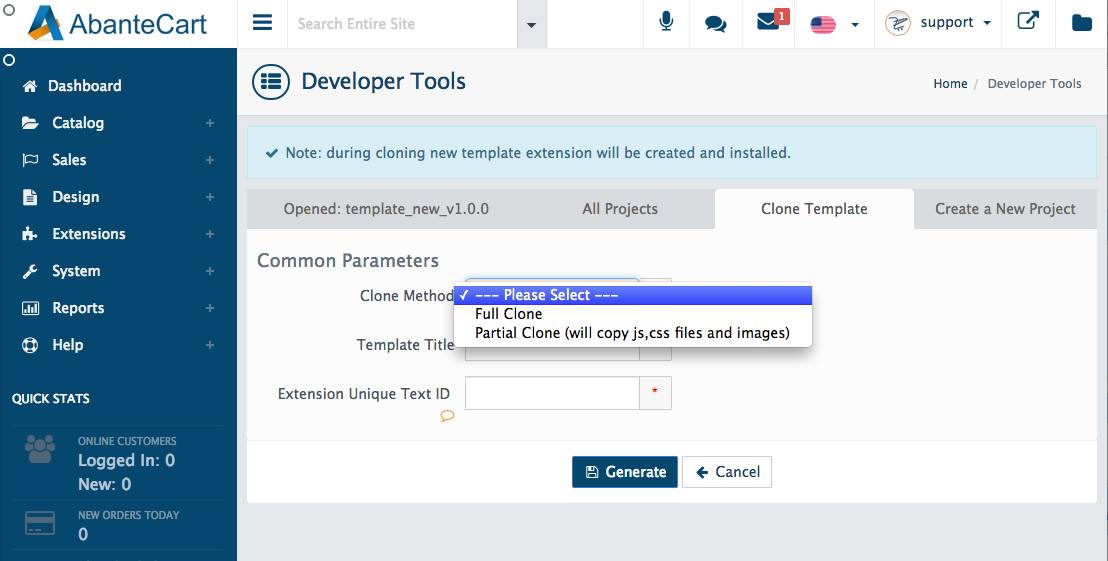Viewport: 1108px width, 561px height.
Task: Click the Sales flag icon
Action: pyautogui.click(x=30, y=160)
